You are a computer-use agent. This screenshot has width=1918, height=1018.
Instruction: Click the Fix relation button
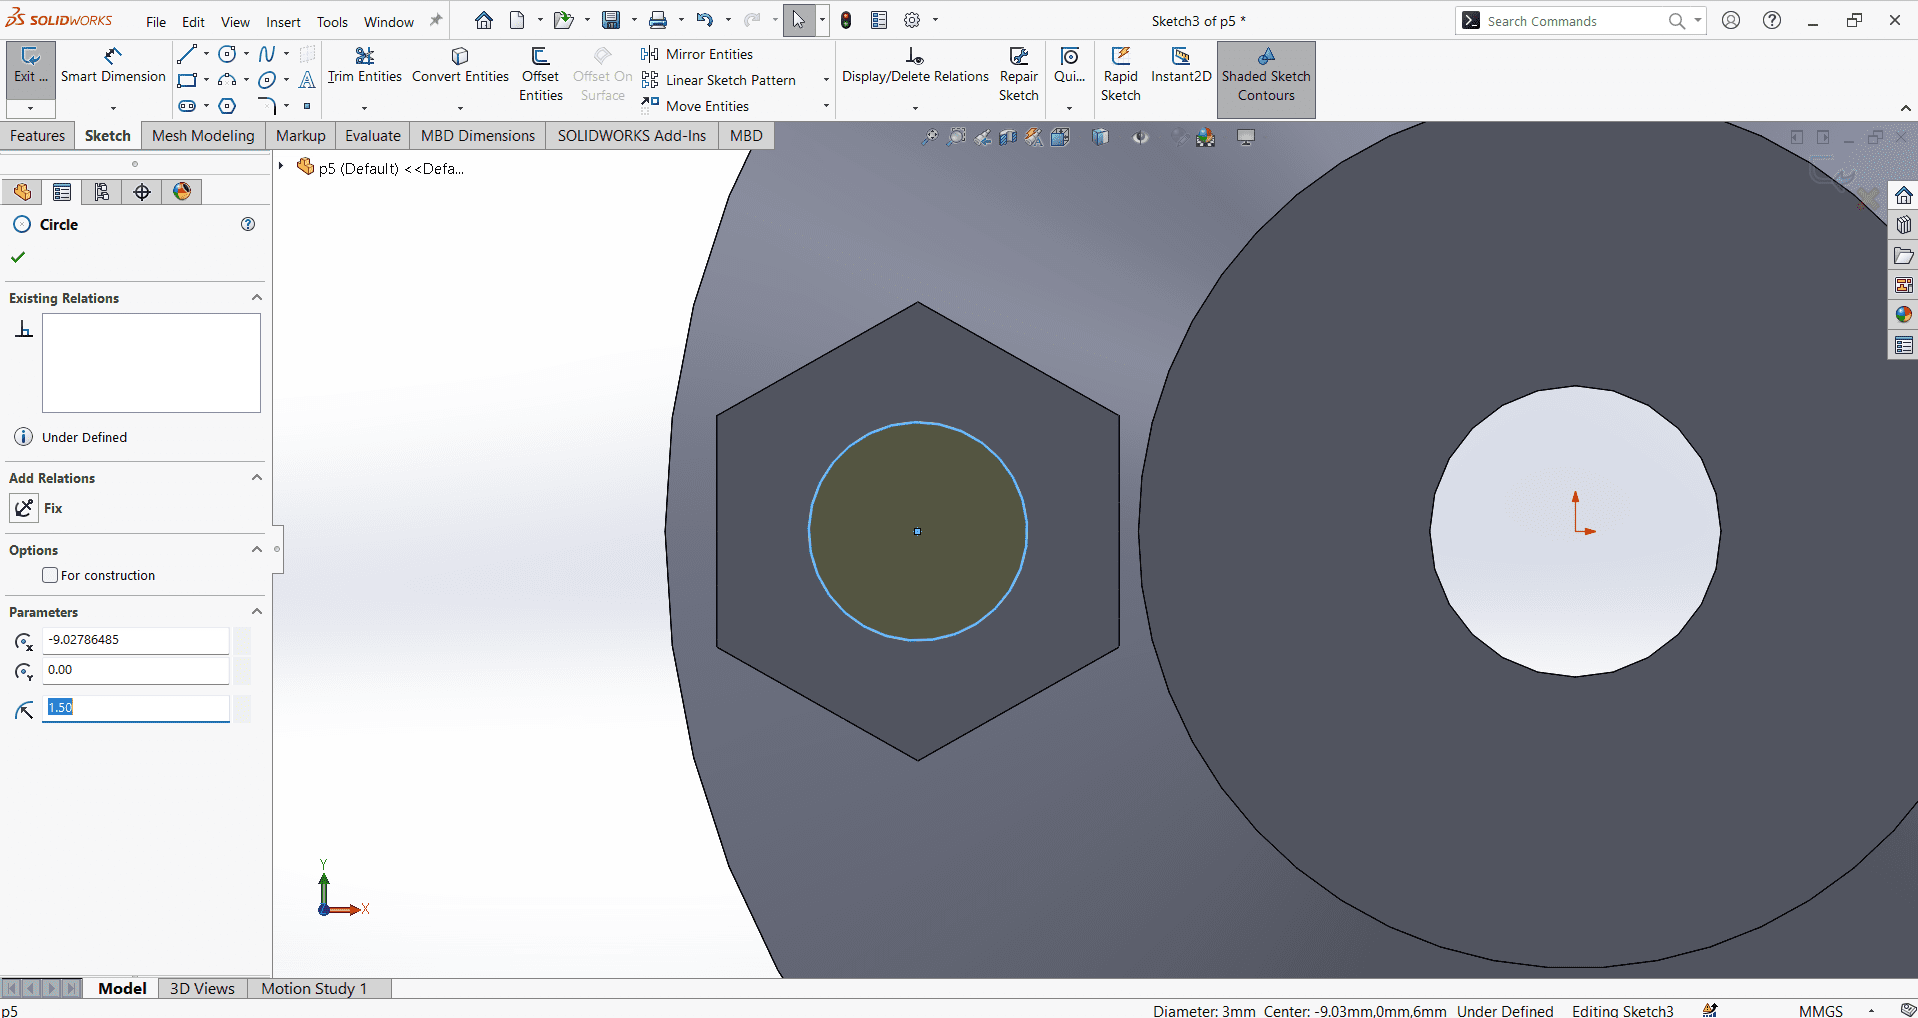[24, 508]
